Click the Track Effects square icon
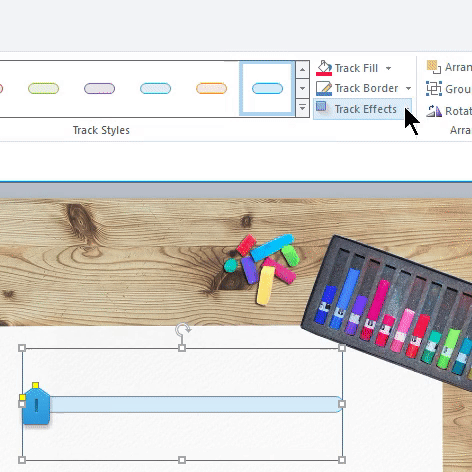 tap(321, 106)
